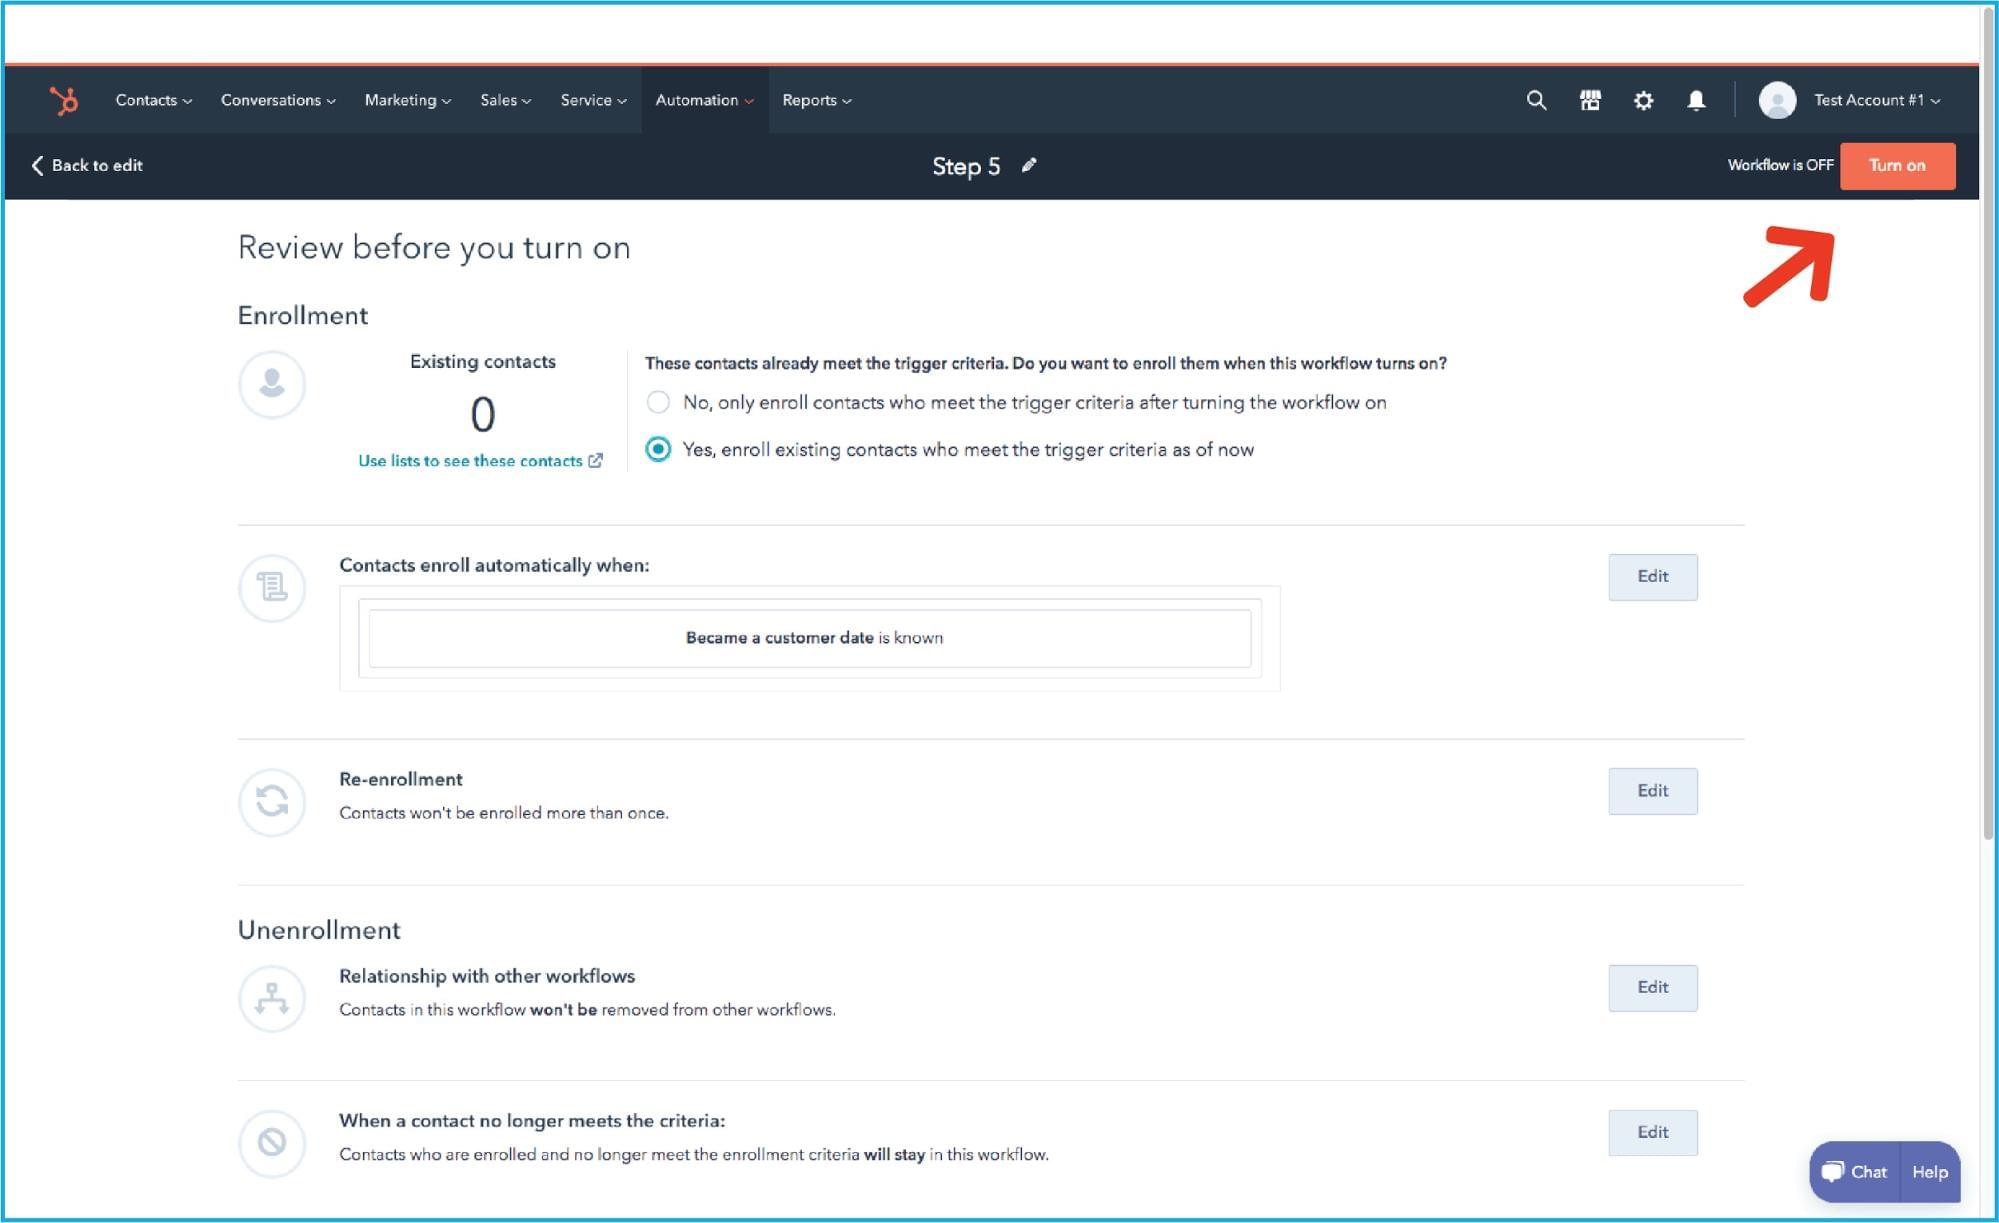Edit 'no longer meets the criteria' setting
The height and width of the screenshot is (1223, 1999).
point(1653,1133)
